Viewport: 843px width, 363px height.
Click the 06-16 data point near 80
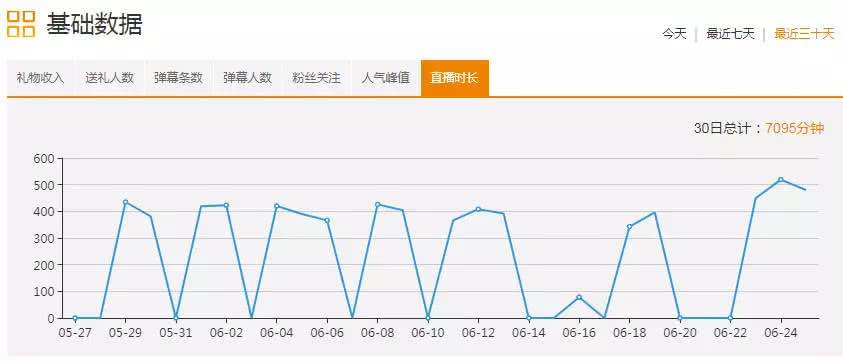[579, 297]
